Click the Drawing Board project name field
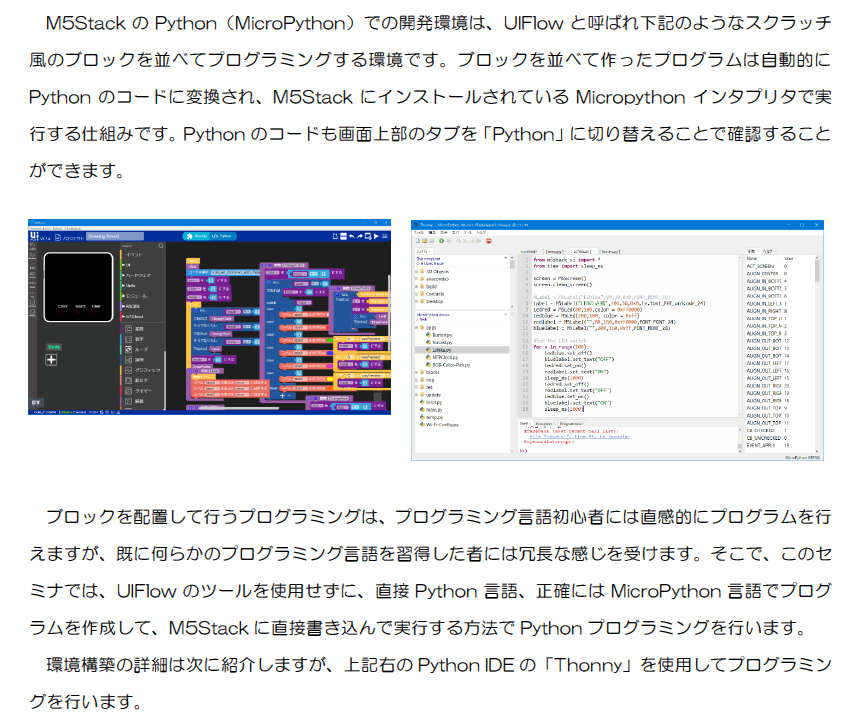Image resolution: width=853 pixels, height=721 pixels. pyautogui.click(x=117, y=237)
